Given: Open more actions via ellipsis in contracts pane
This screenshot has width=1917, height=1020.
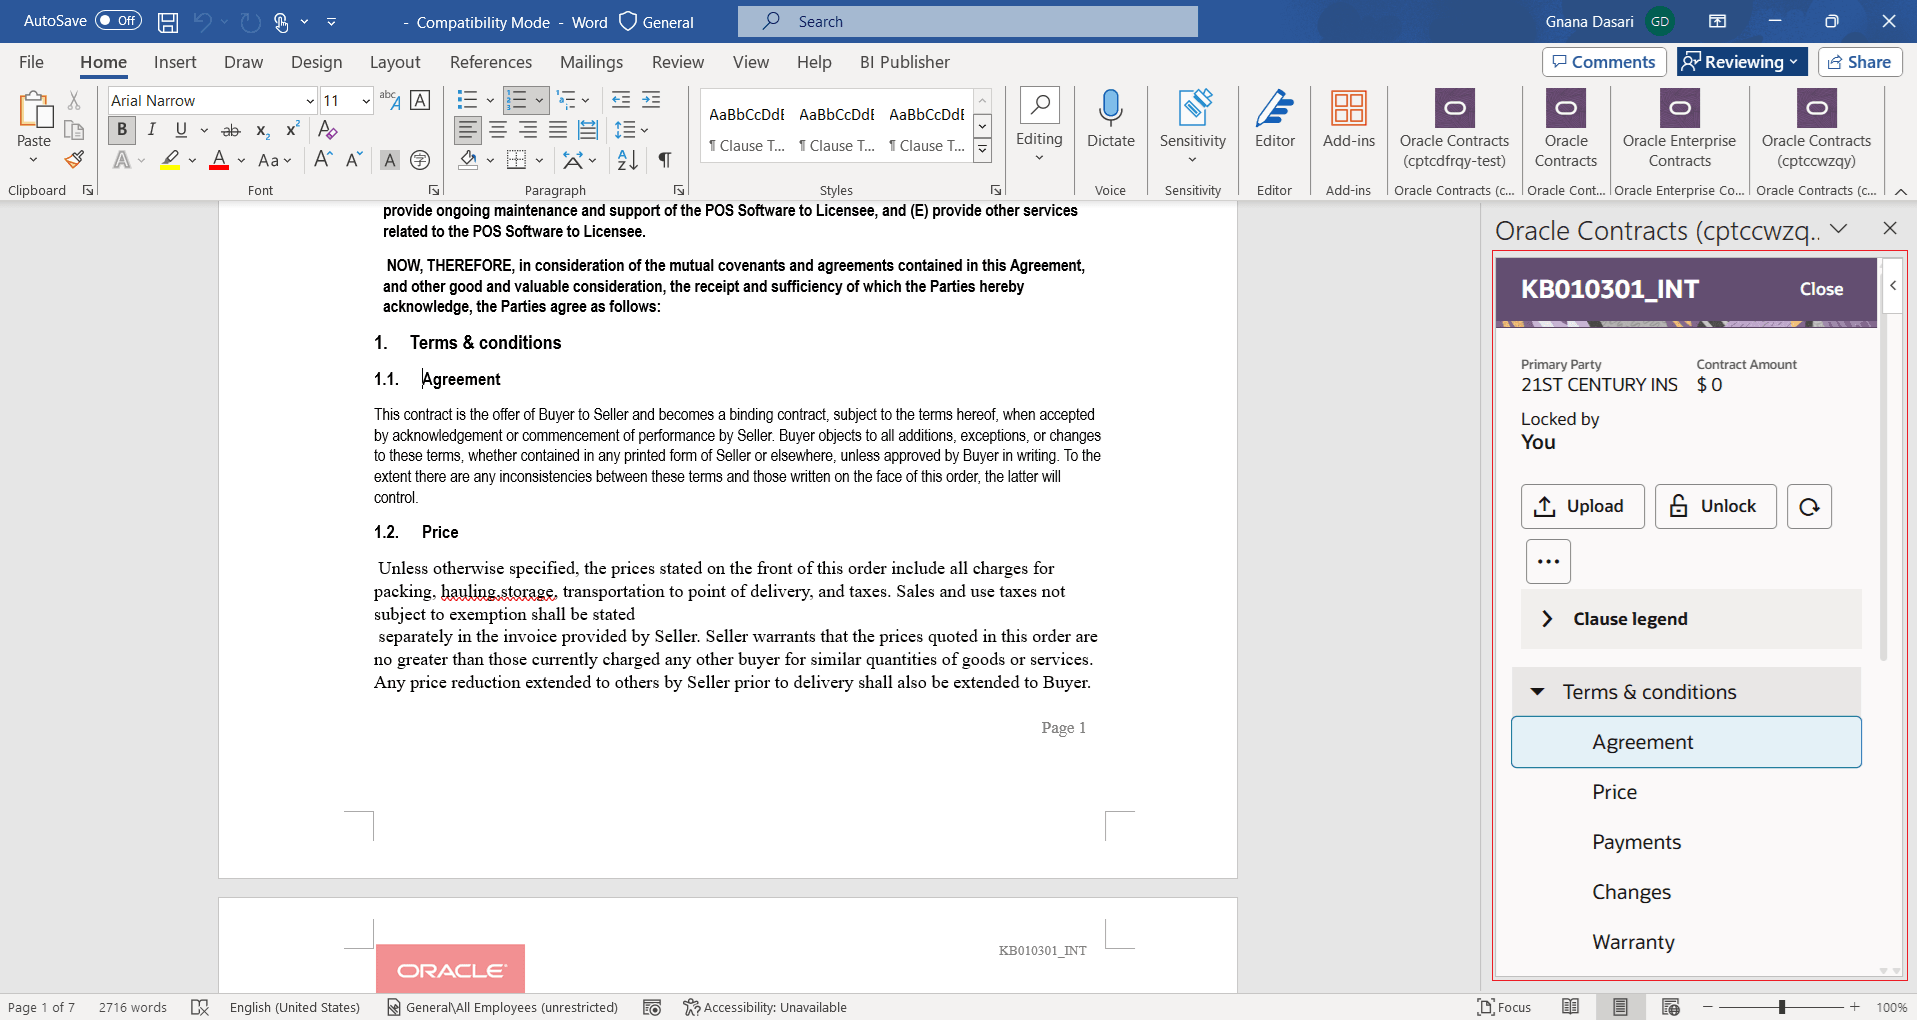Looking at the screenshot, I should [1547, 561].
